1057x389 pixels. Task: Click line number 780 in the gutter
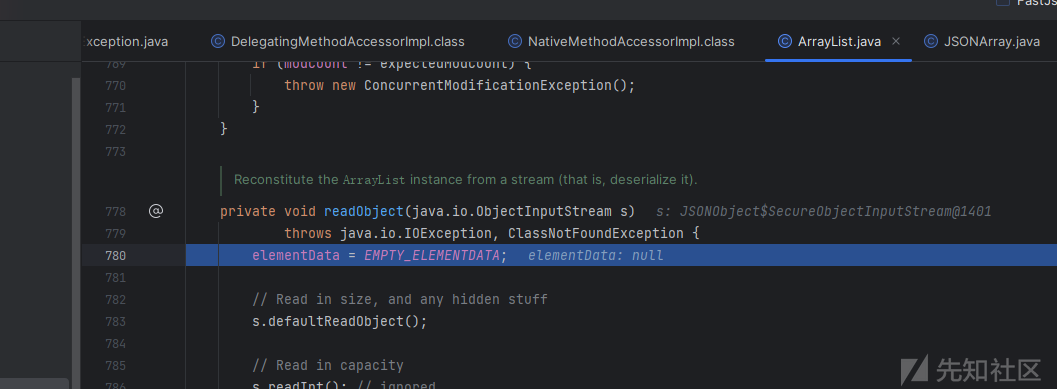116,256
